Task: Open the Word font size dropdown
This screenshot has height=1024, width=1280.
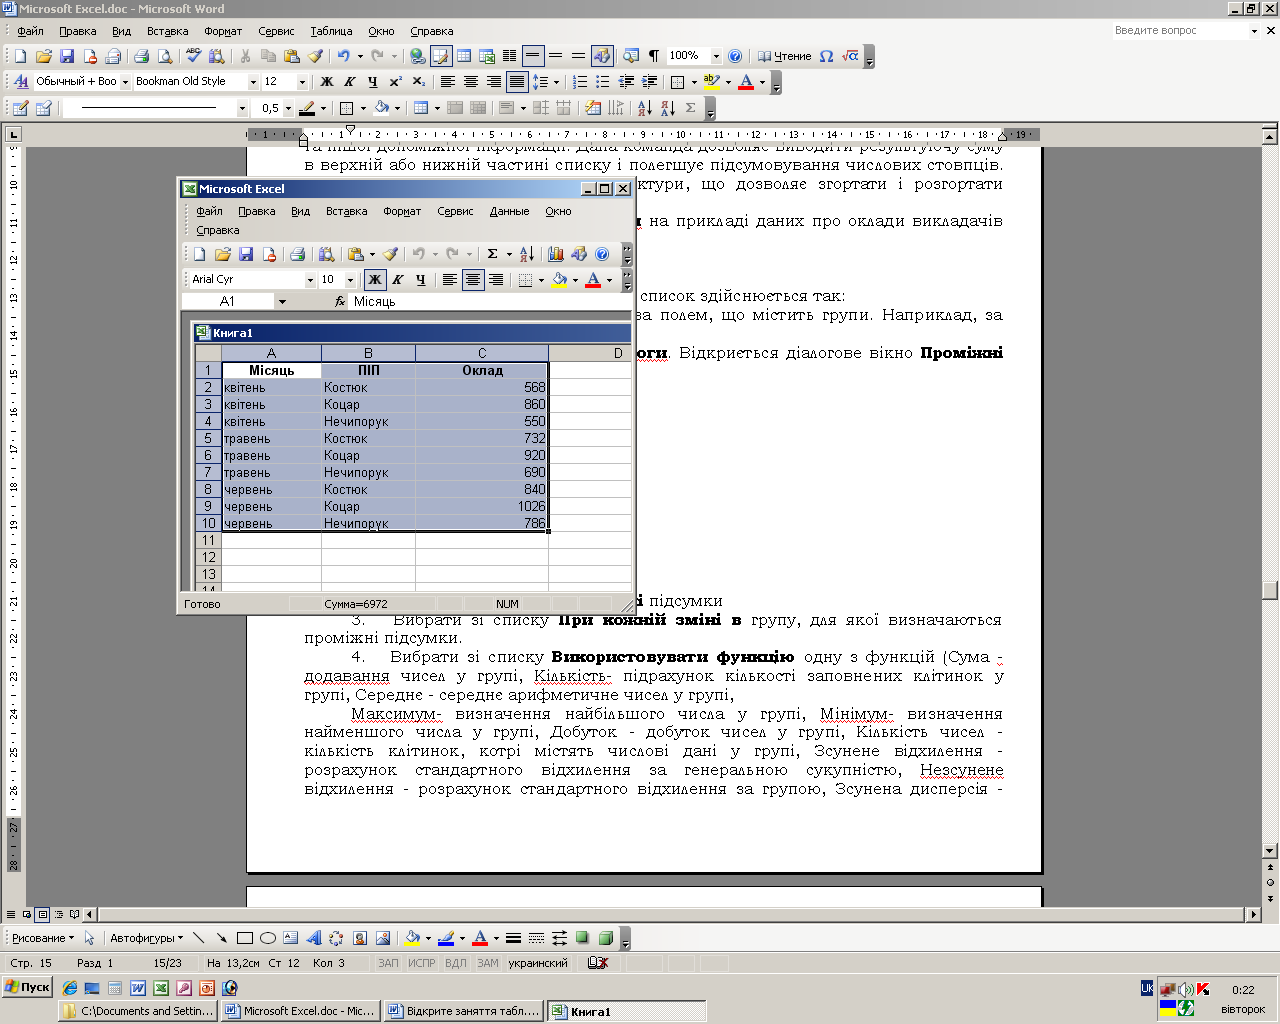Action: 301,82
